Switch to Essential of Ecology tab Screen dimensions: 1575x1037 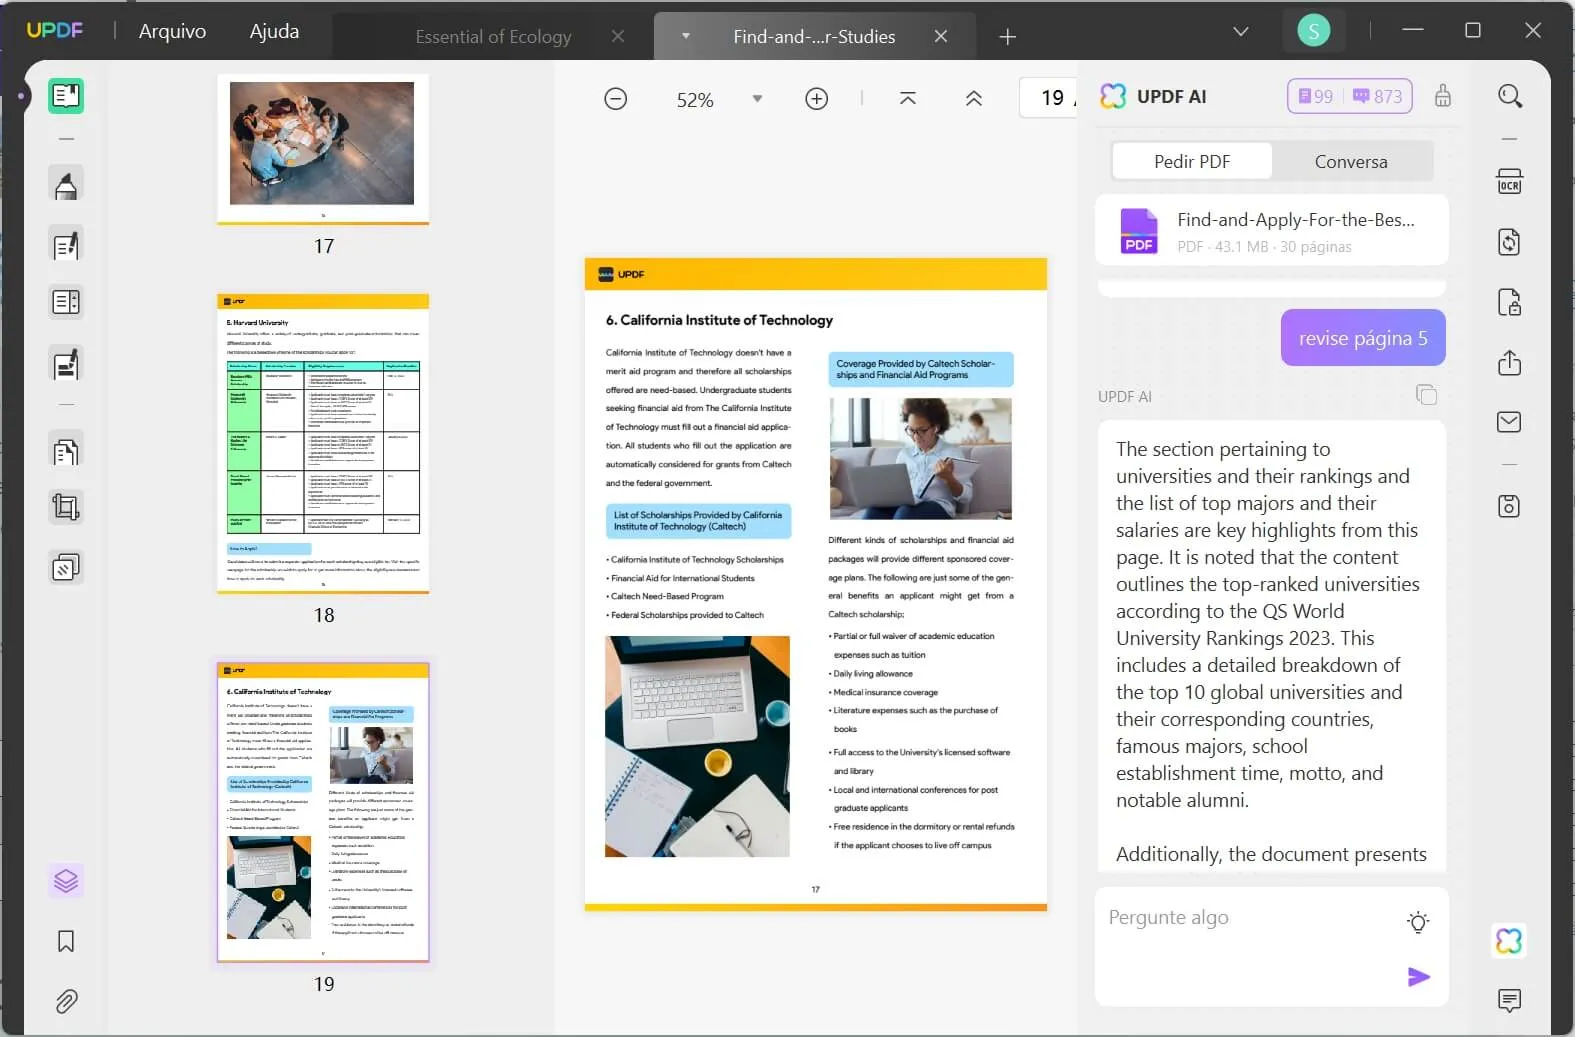[x=493, y=37]
